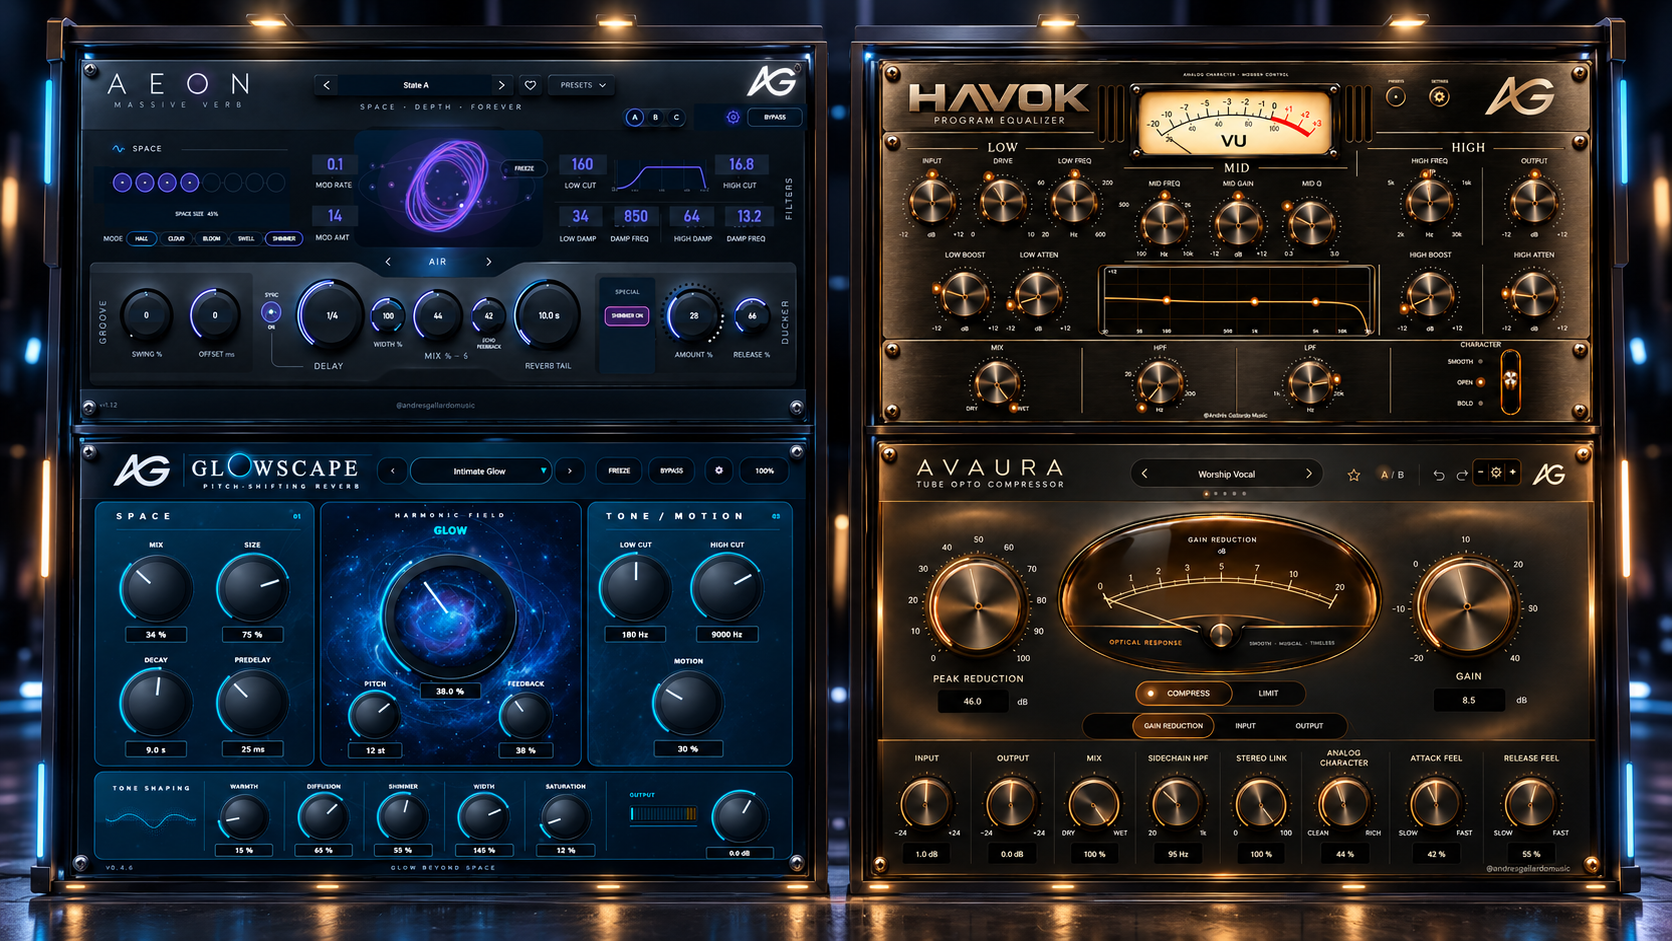Open the Intimate Glow preset dropdown

pyautogui.click(x=481, y=471)
